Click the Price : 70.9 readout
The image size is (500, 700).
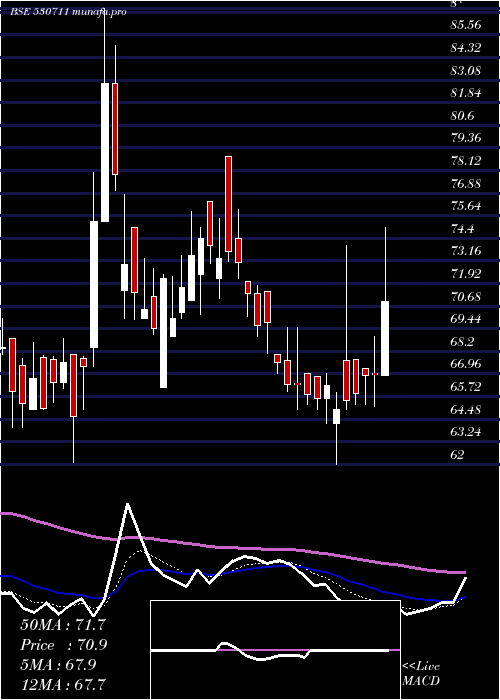pos(63,644)
